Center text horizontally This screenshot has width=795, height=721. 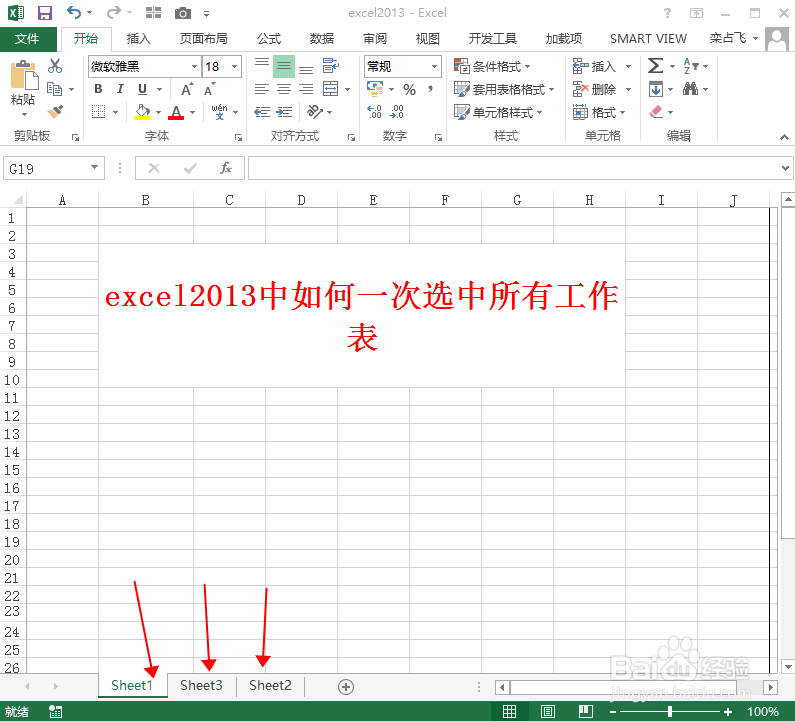284,89
